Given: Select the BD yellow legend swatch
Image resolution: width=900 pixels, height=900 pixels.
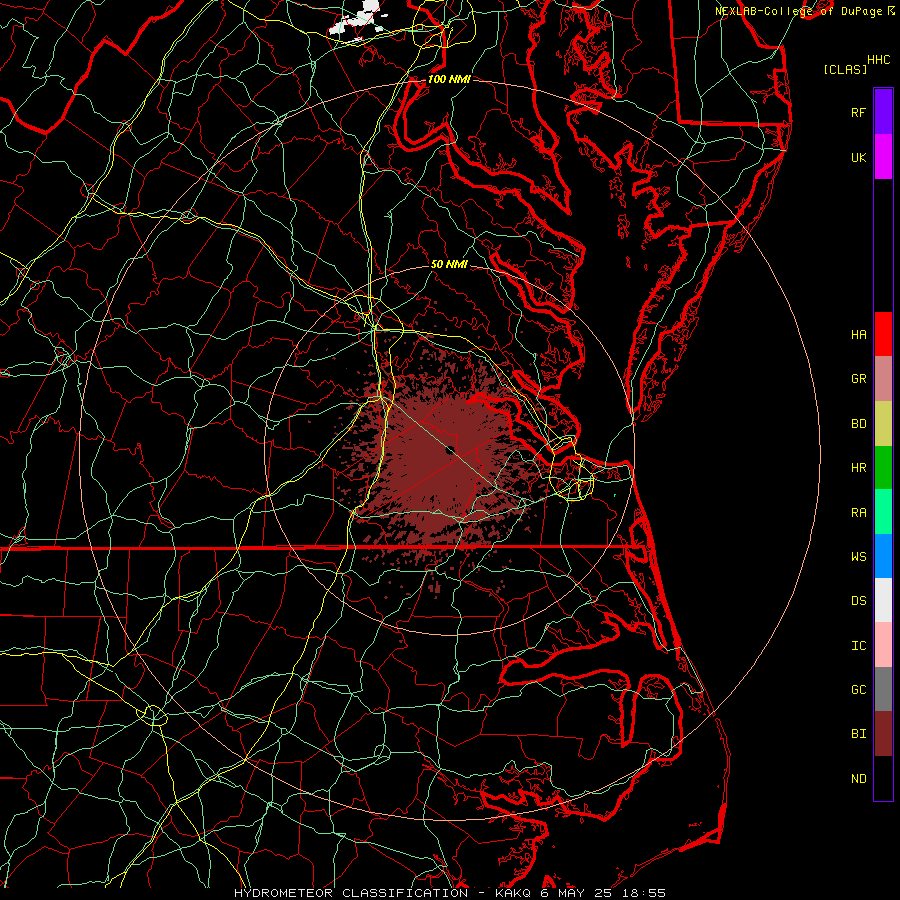Looking at the screenshot, I should pyautogui.click(x=883, y=424).
